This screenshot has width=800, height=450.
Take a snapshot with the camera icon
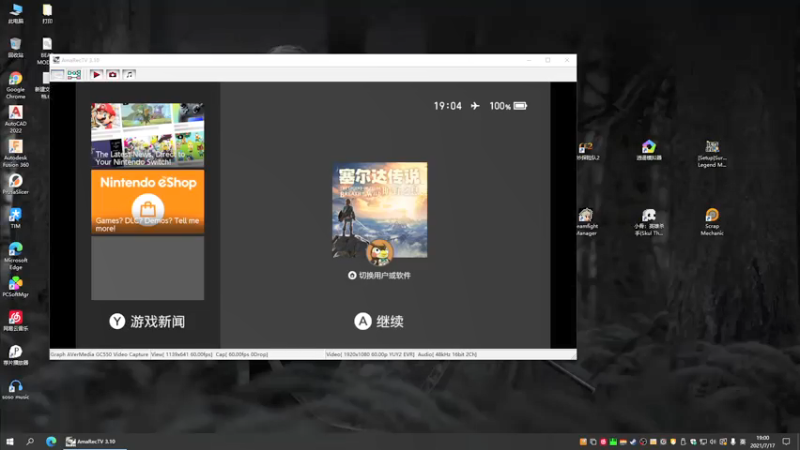click(113, 74)
